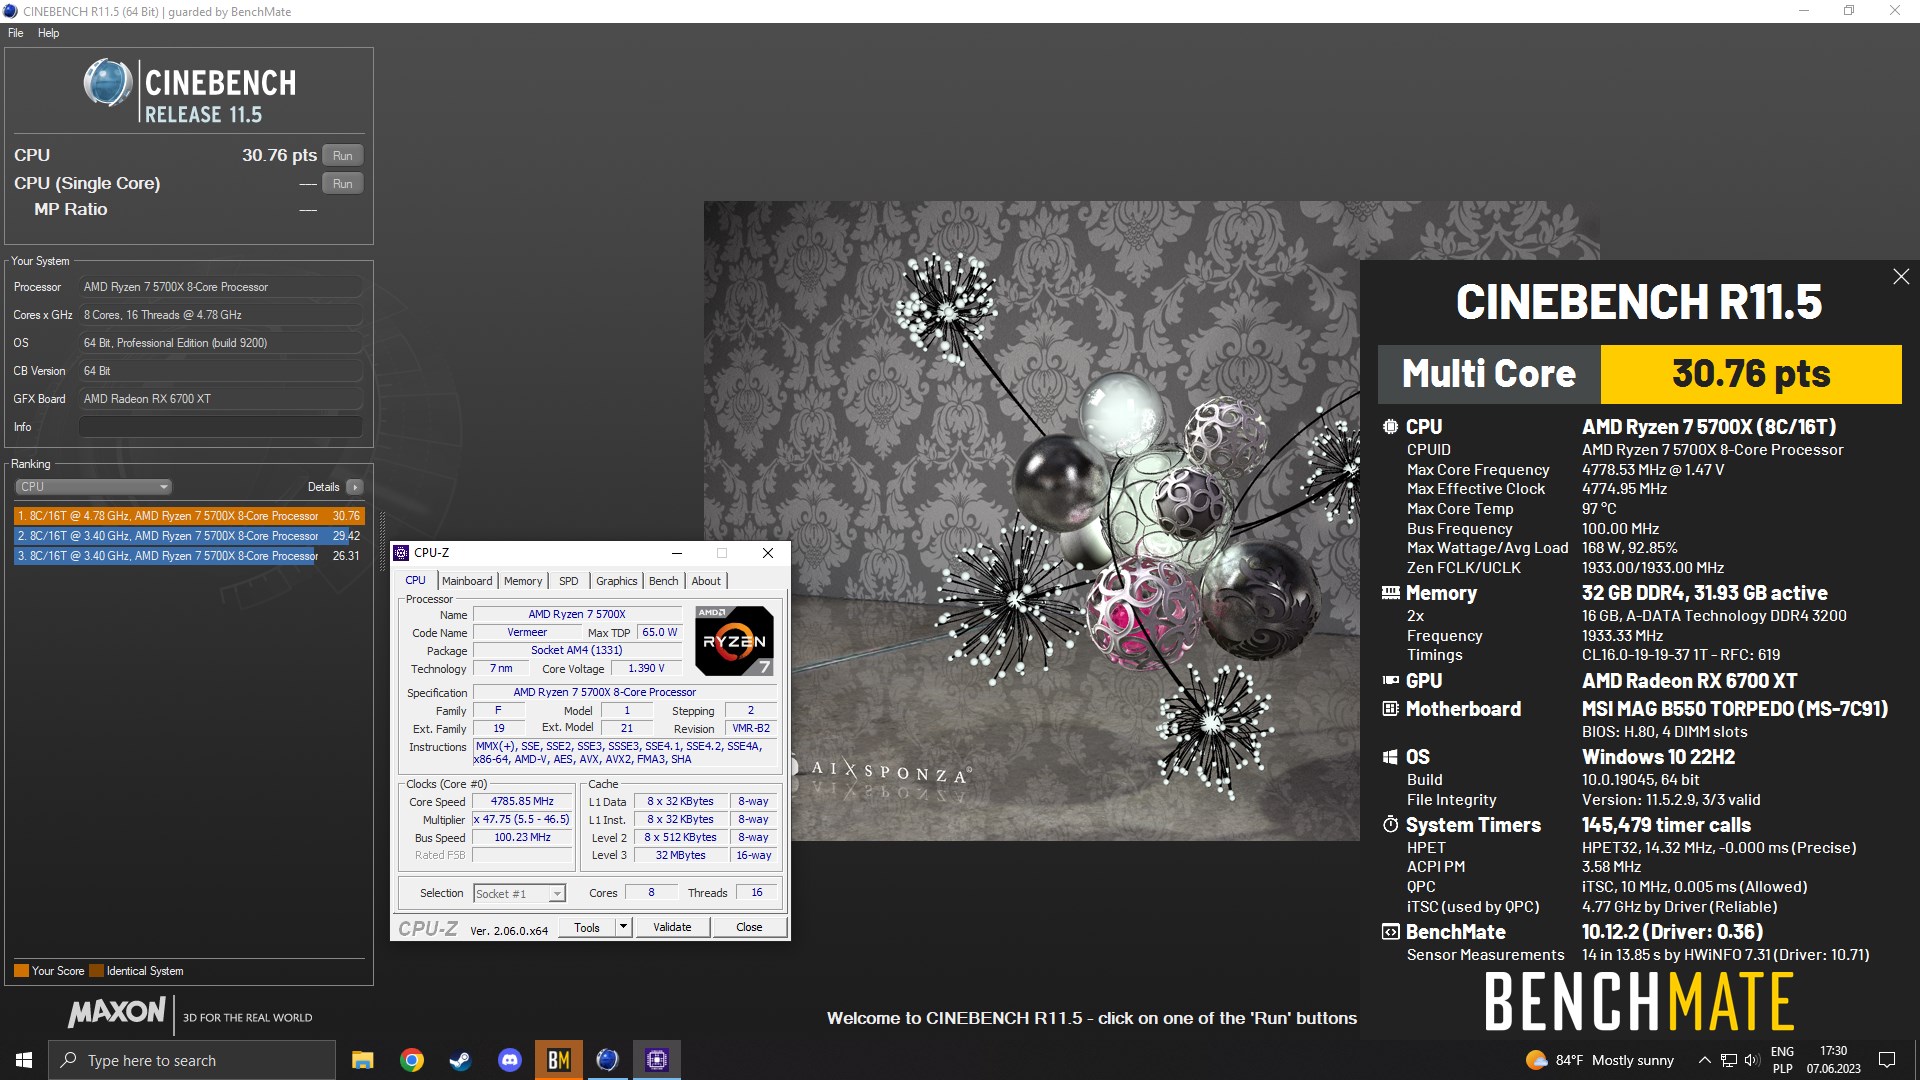Click the Info input field
The width and height of the screenshot is (1920, 1080).
pyautogui.click(x=220, y=427)
